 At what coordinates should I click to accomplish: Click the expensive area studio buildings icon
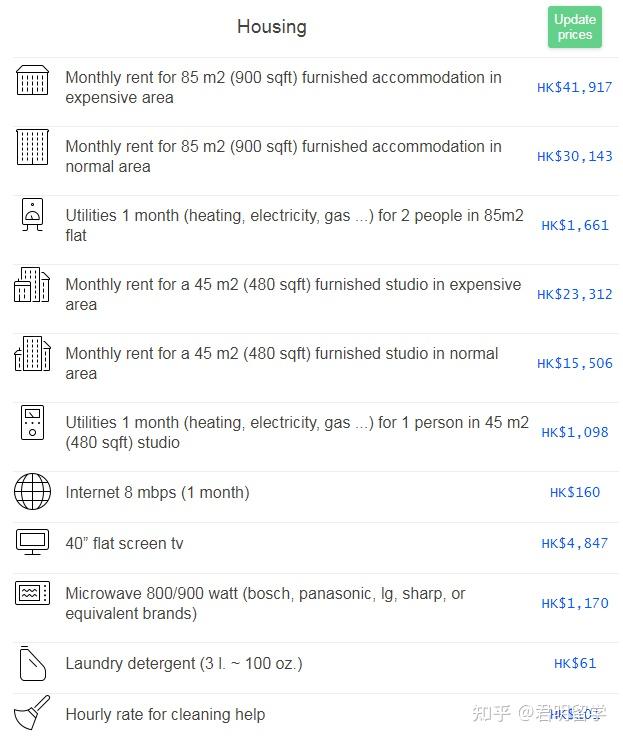click(x=32, y=285)
